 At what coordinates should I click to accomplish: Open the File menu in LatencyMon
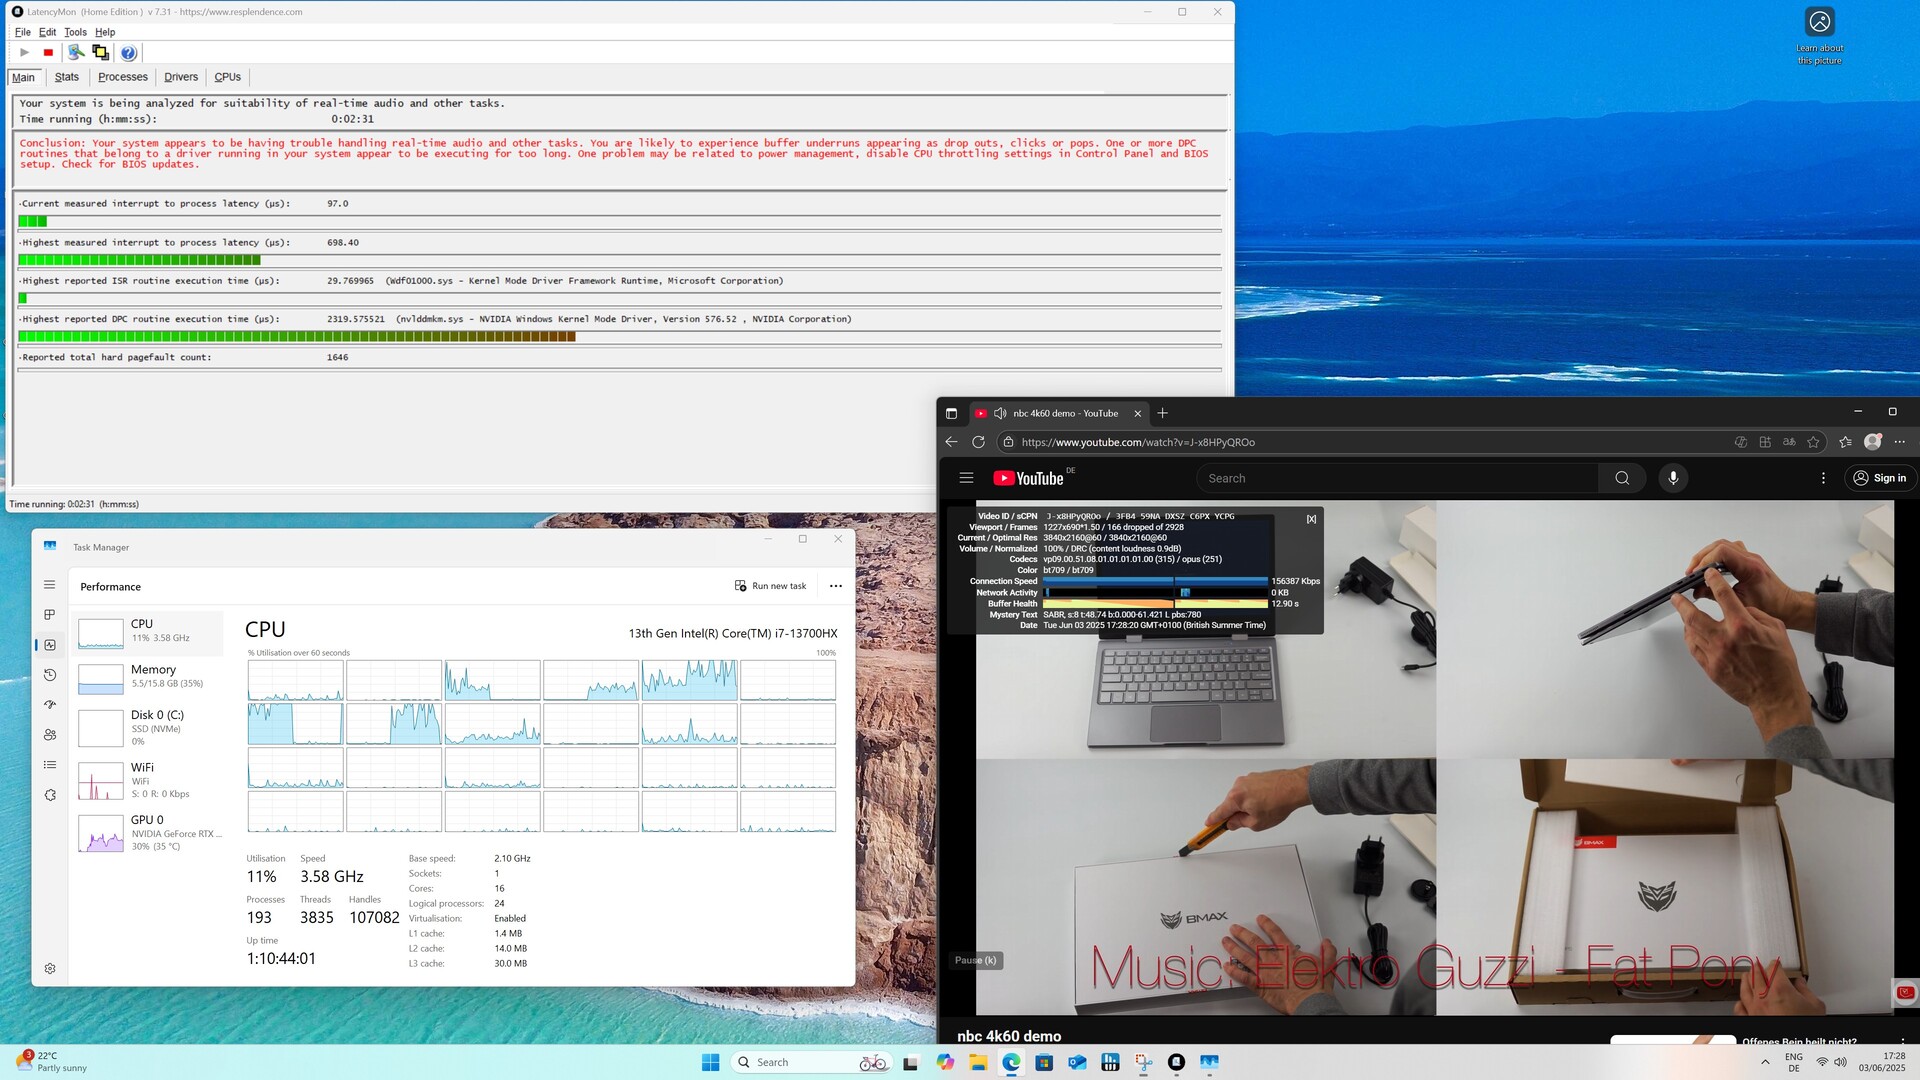pyautogui.click(x=22, y=32)
